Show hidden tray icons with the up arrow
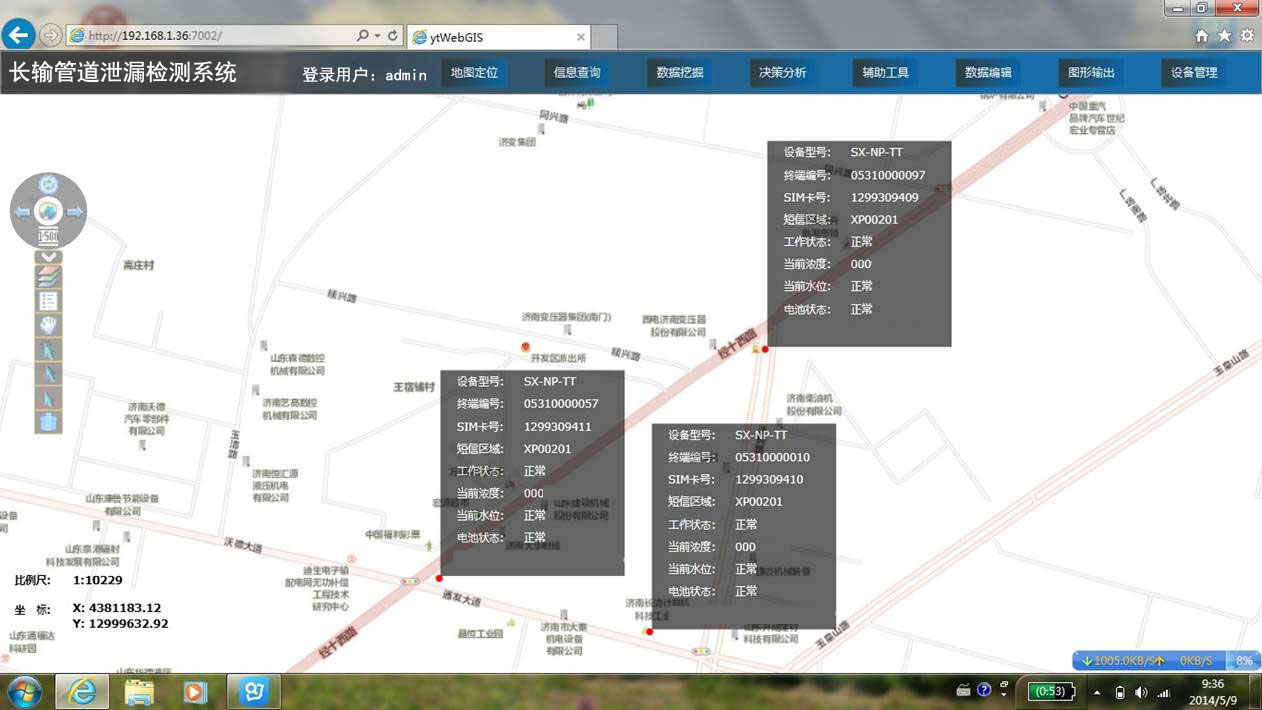 click(x=1097, y=692)
